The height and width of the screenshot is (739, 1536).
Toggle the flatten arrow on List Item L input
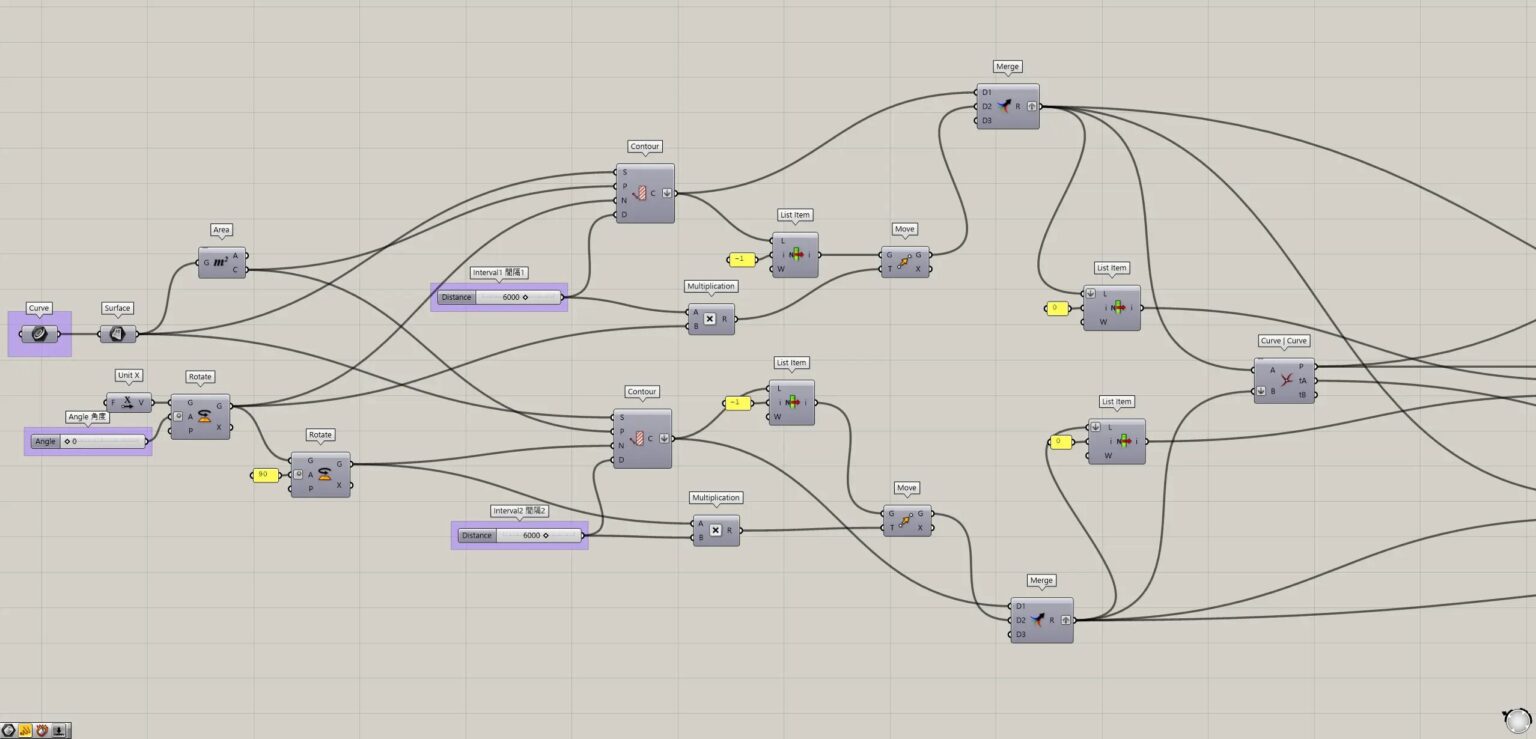point(1091,295)
